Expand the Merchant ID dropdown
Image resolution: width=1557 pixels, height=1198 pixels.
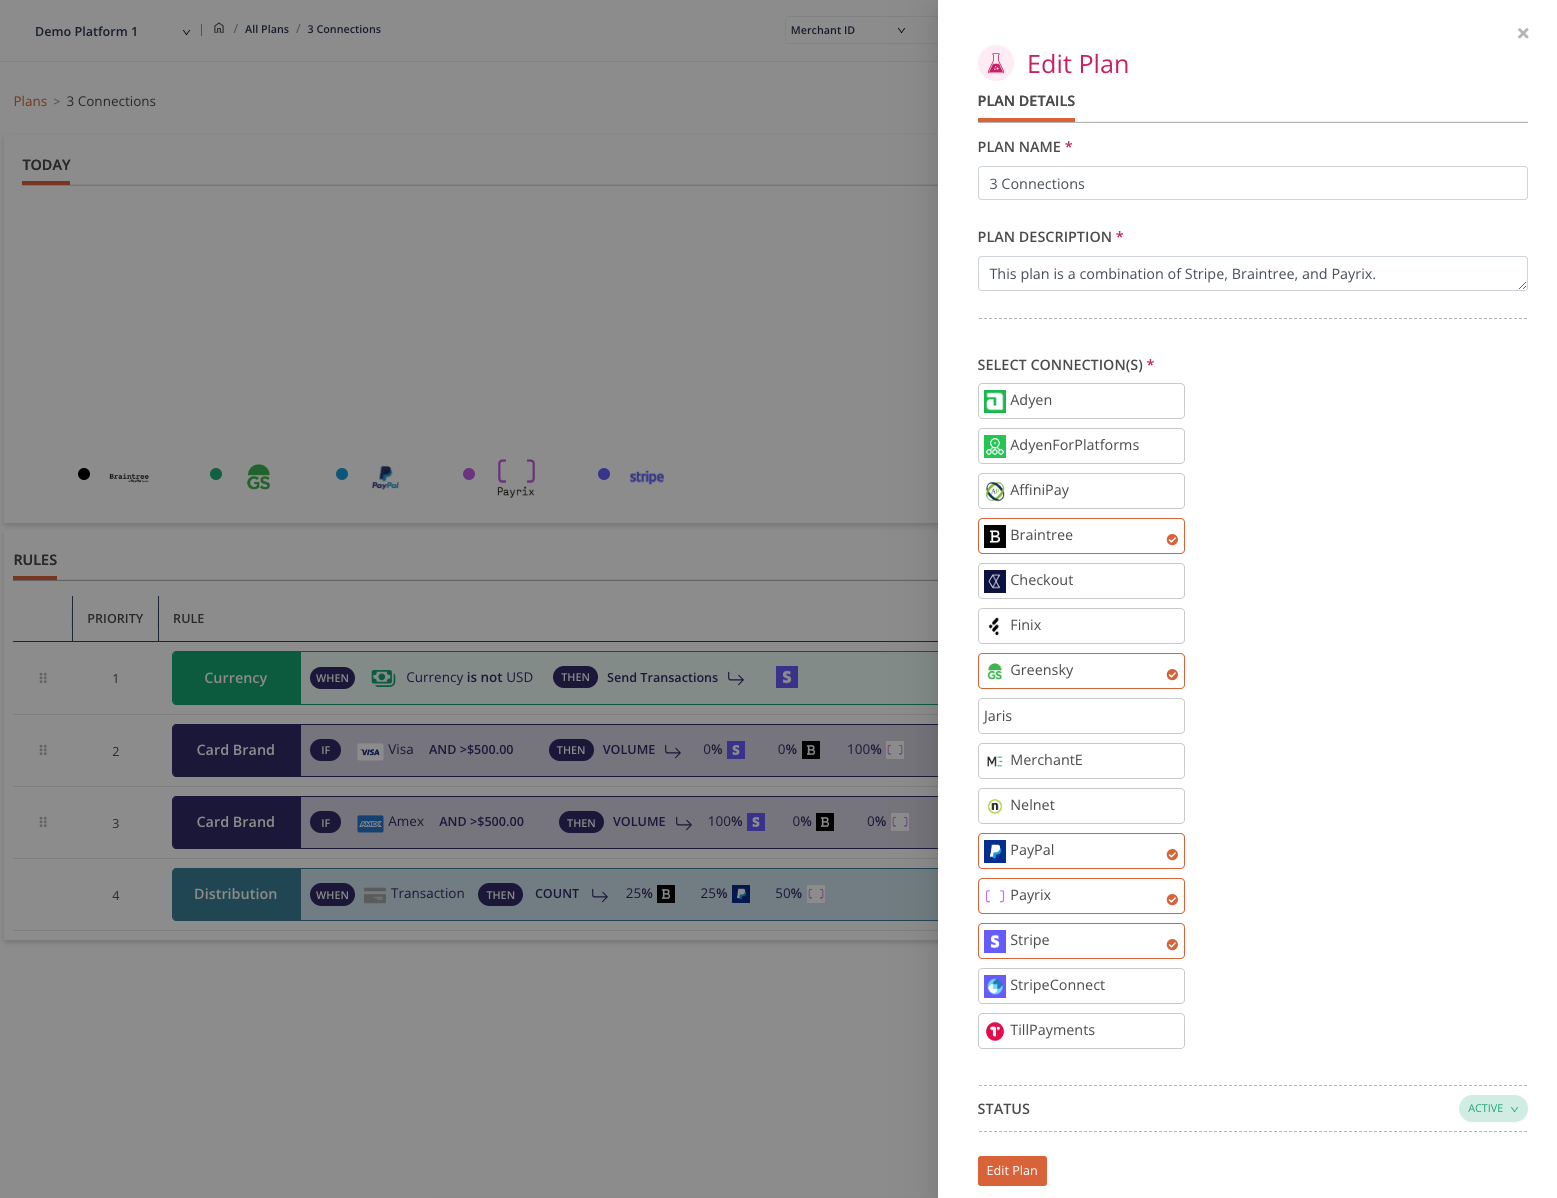[x=848, y=30]
